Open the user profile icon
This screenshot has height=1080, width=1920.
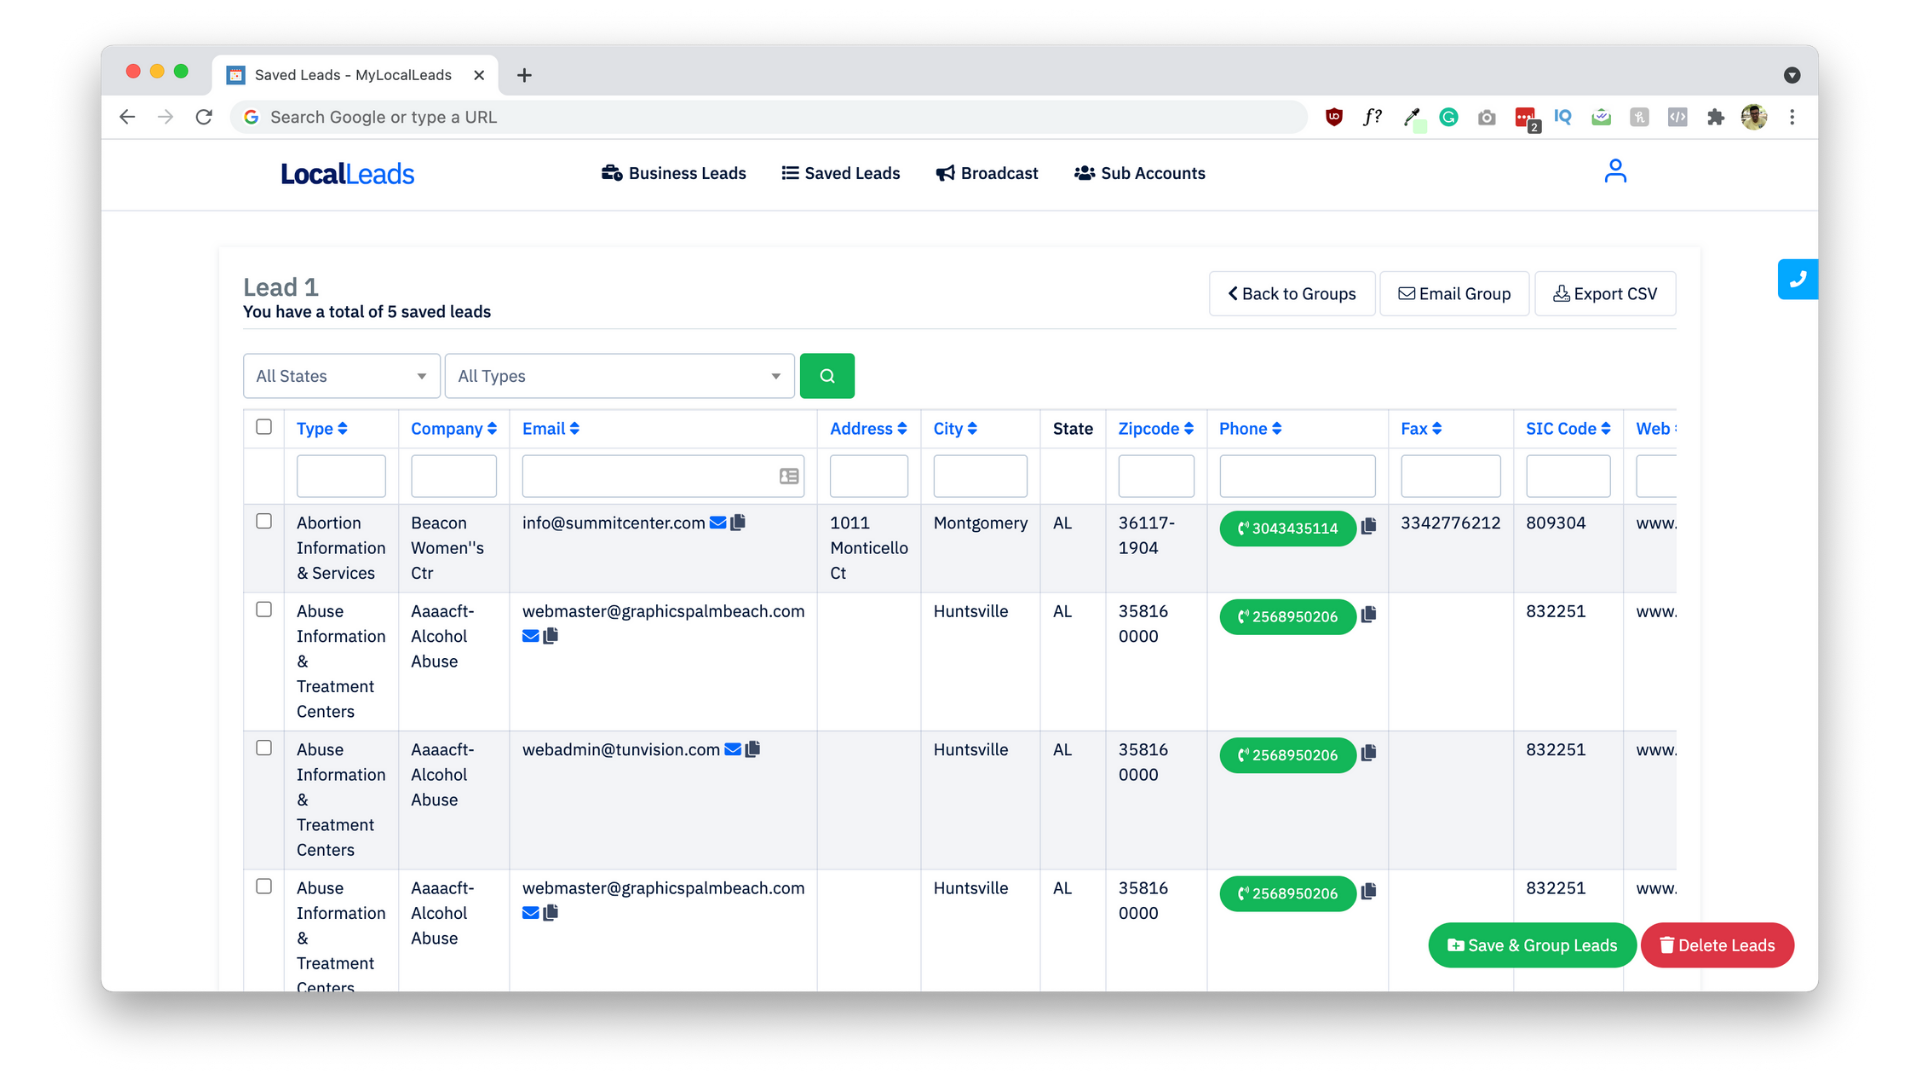pos(1615,172)
